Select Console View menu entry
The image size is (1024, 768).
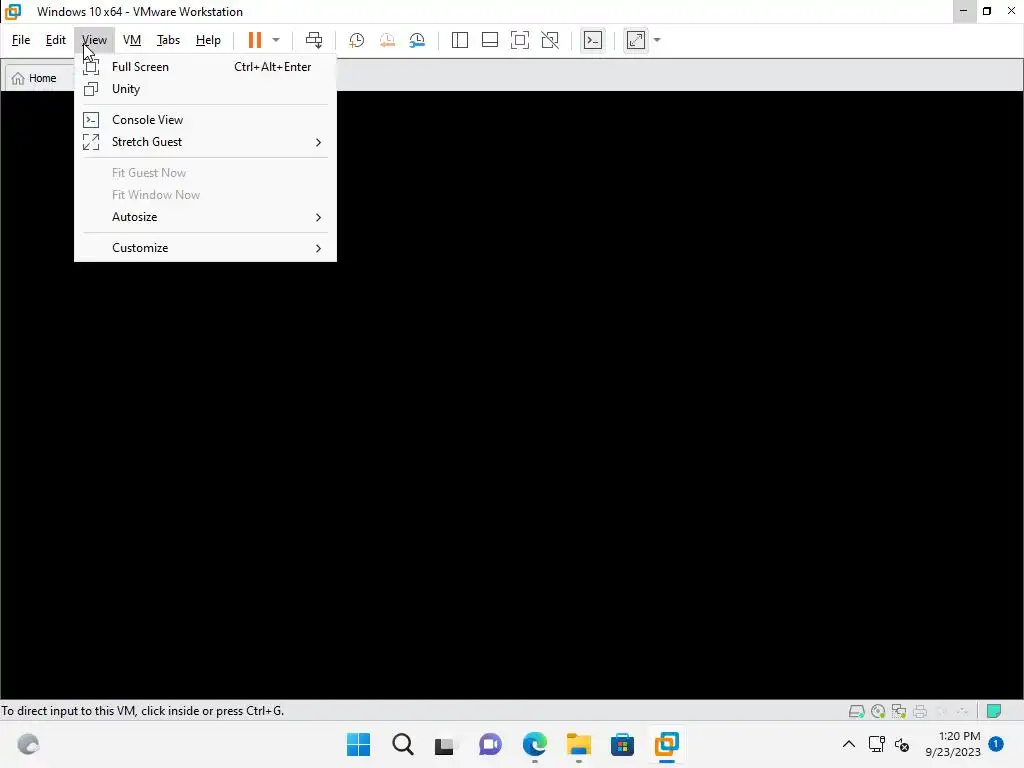206,120
